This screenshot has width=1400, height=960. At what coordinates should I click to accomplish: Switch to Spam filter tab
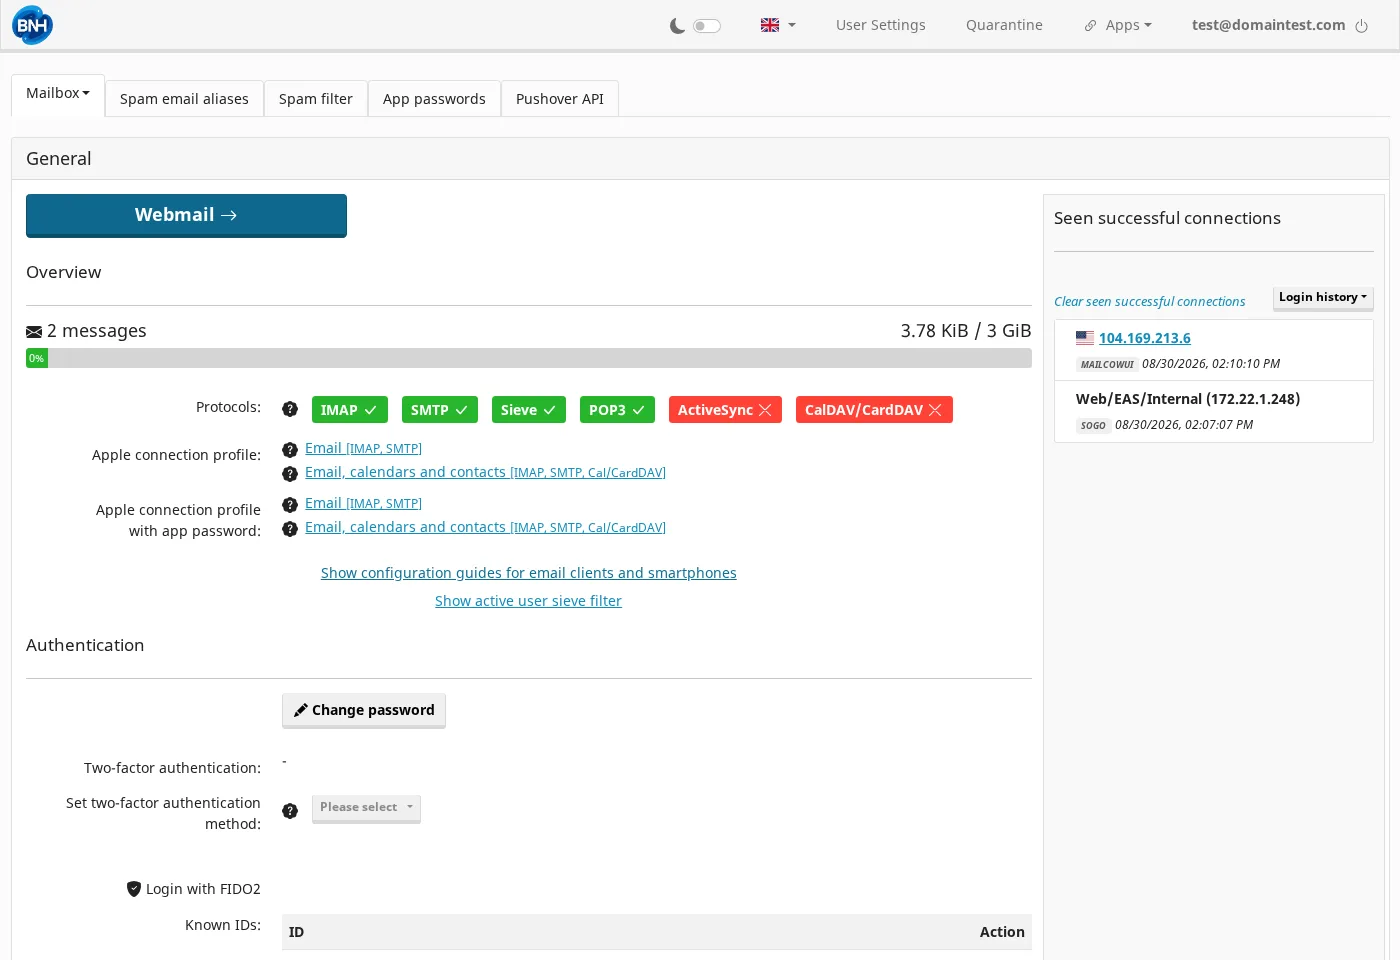tap(316, 99)
